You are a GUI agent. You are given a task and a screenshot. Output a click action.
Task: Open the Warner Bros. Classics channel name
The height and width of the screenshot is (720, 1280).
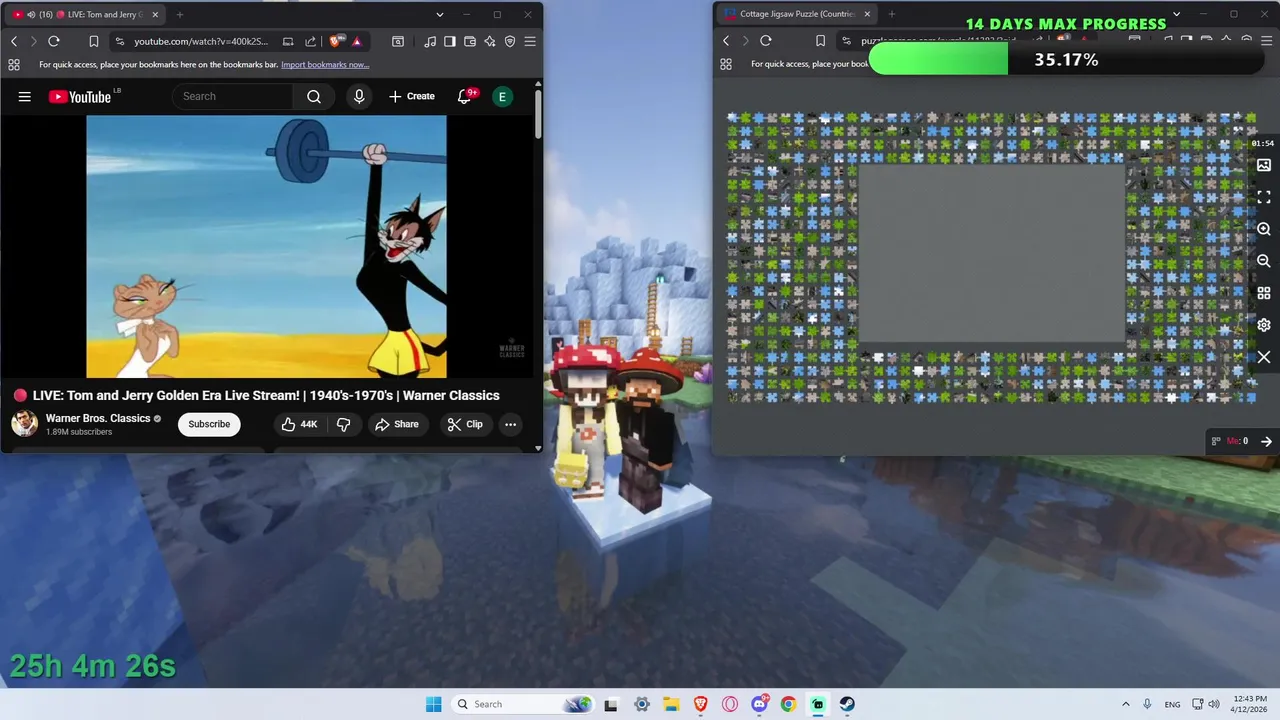(98, 418)
